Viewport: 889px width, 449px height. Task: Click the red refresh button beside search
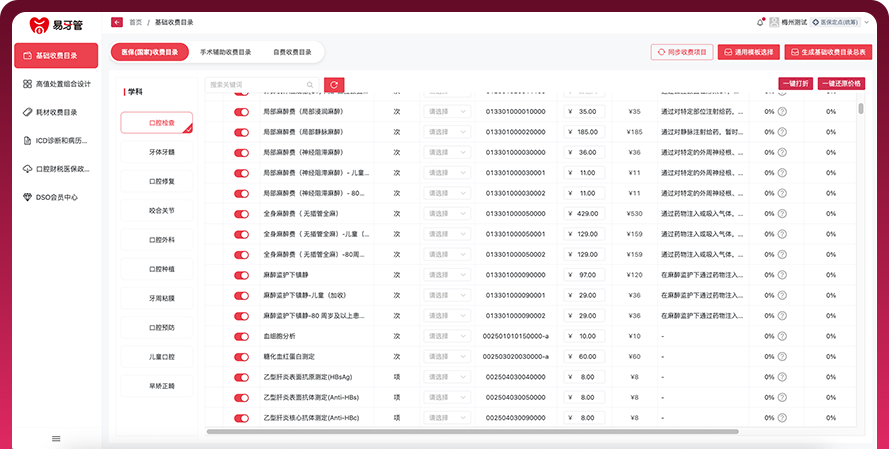point(334,84)
